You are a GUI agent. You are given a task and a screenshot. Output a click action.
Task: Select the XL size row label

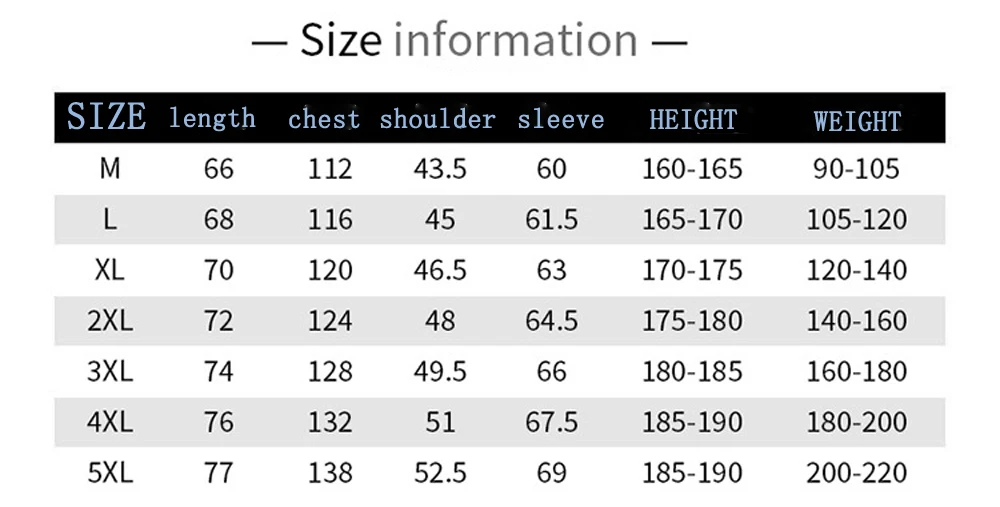pos(110,270)
